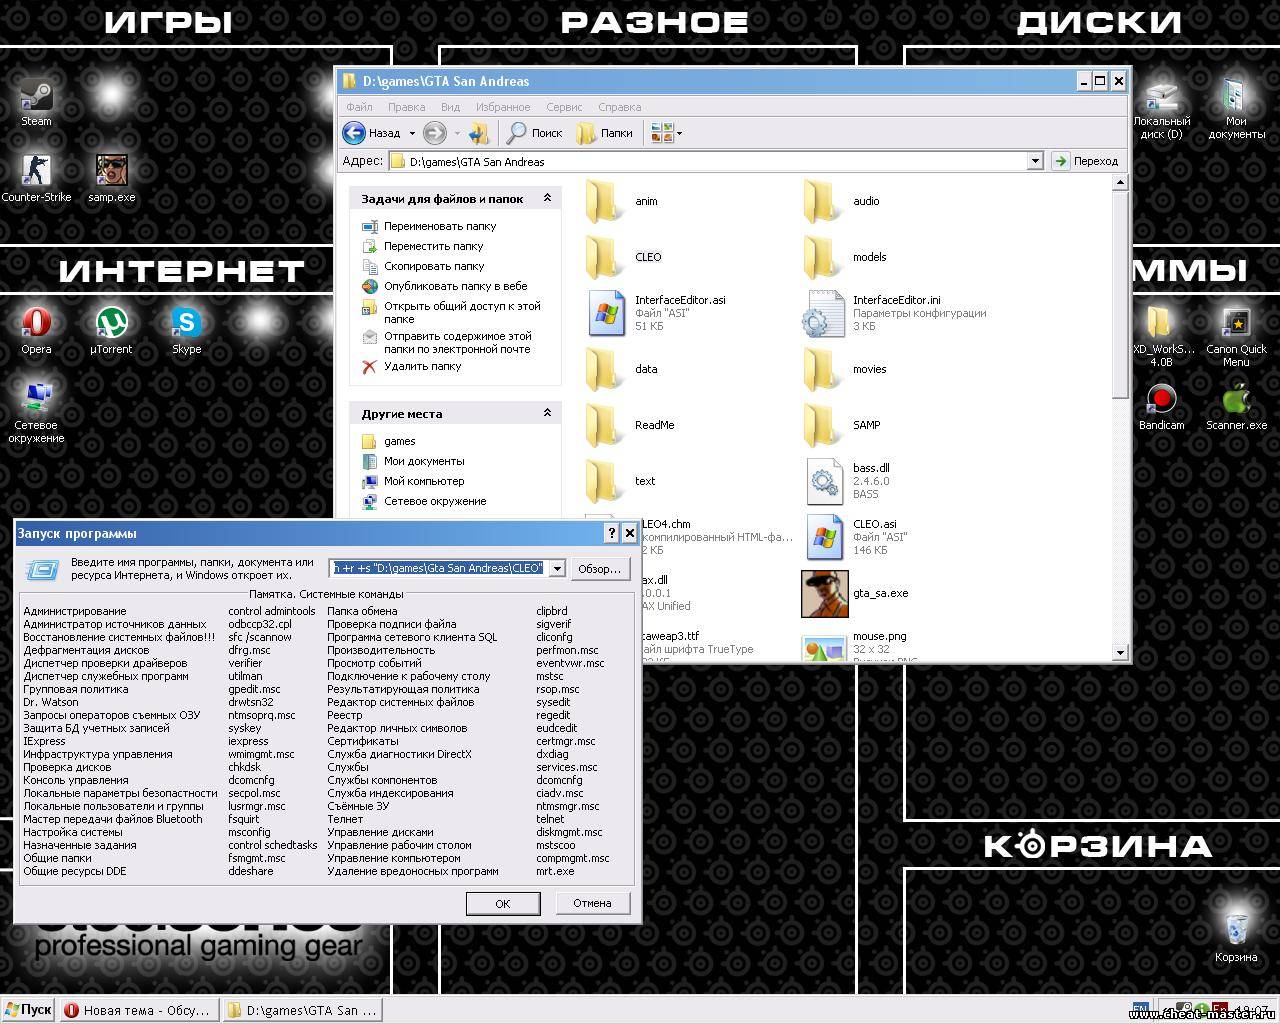Select the gta_sa.exe file icon
Image resolution: width=1280 pixels, height=1024 pixels.
pos(824,594)
